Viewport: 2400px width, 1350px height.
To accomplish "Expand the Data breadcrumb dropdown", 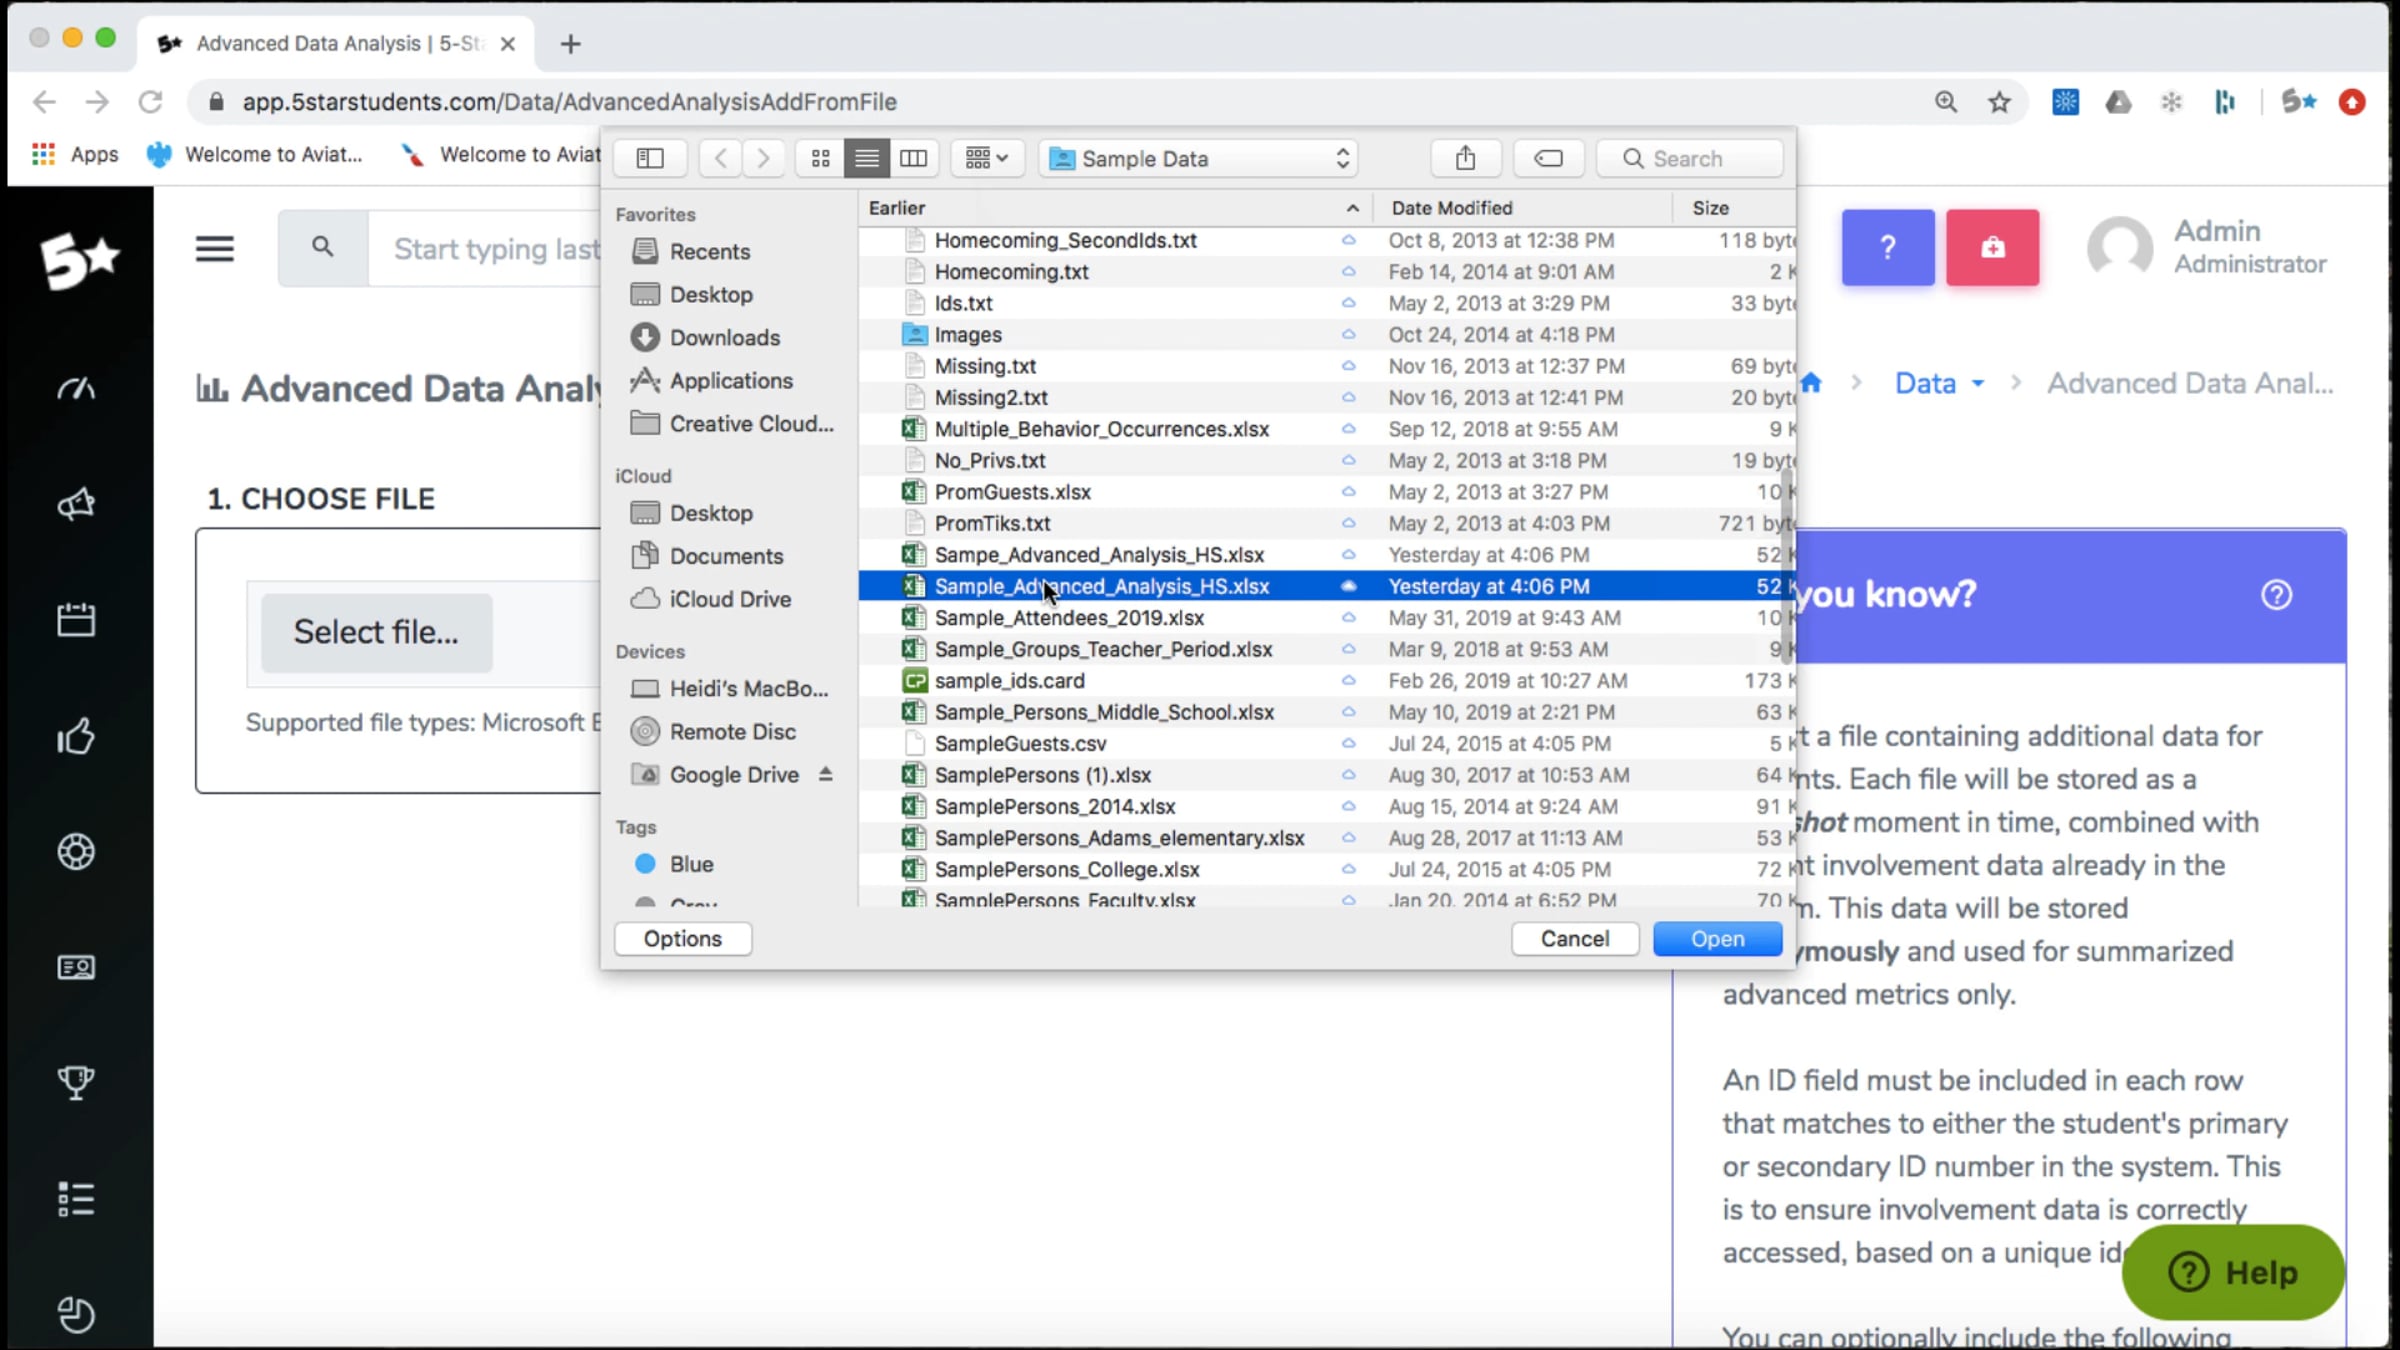I will coord(1938,384).
